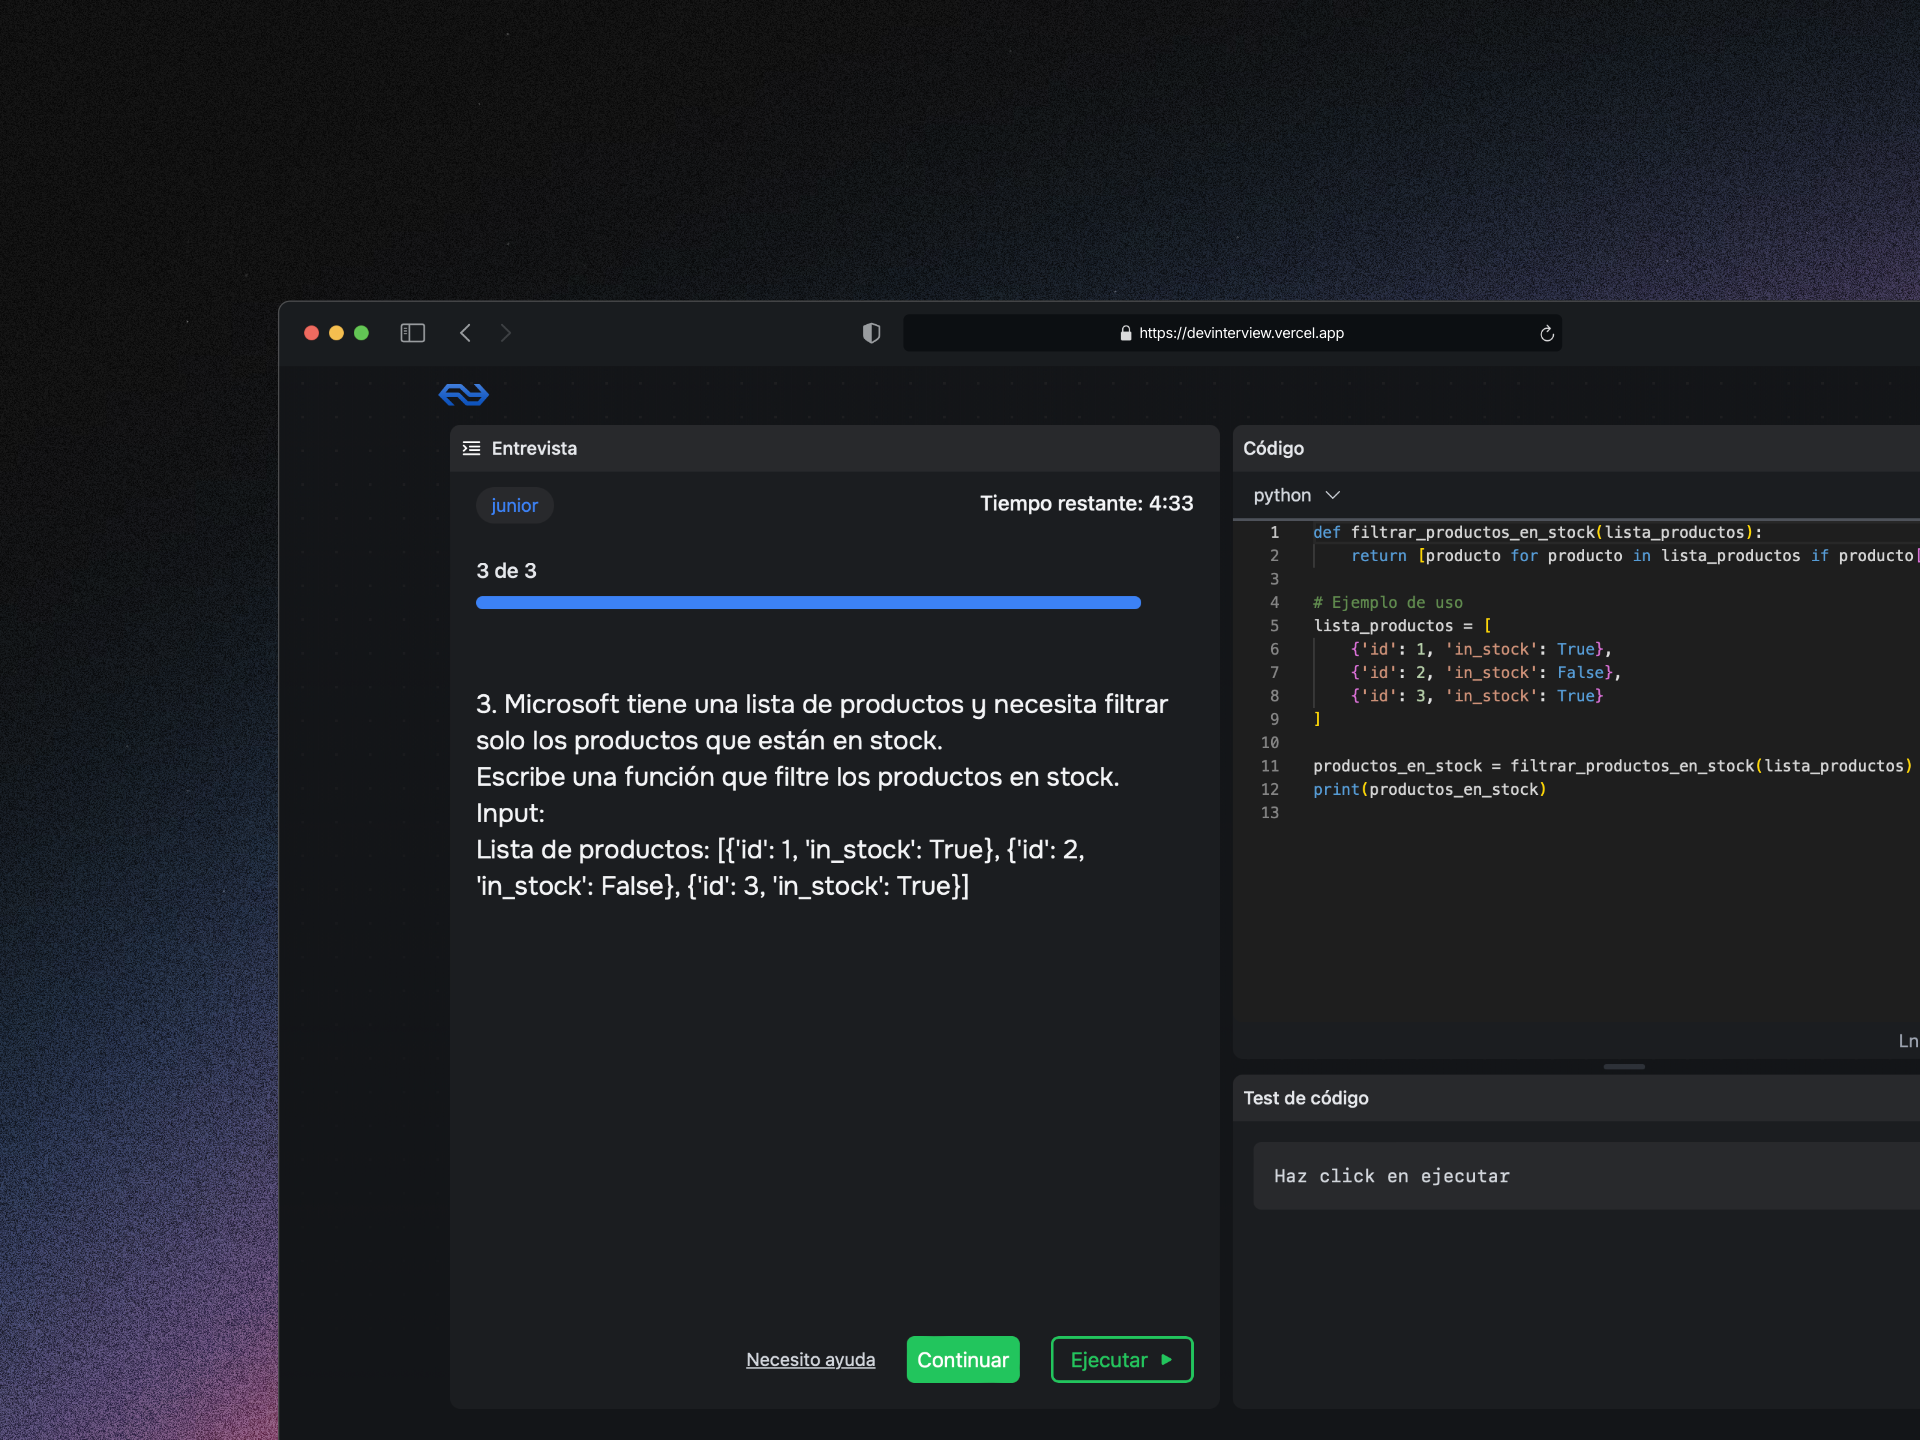Click line number 13 in the gutter
The image size is (1920, 1440).
[1269, 812]
